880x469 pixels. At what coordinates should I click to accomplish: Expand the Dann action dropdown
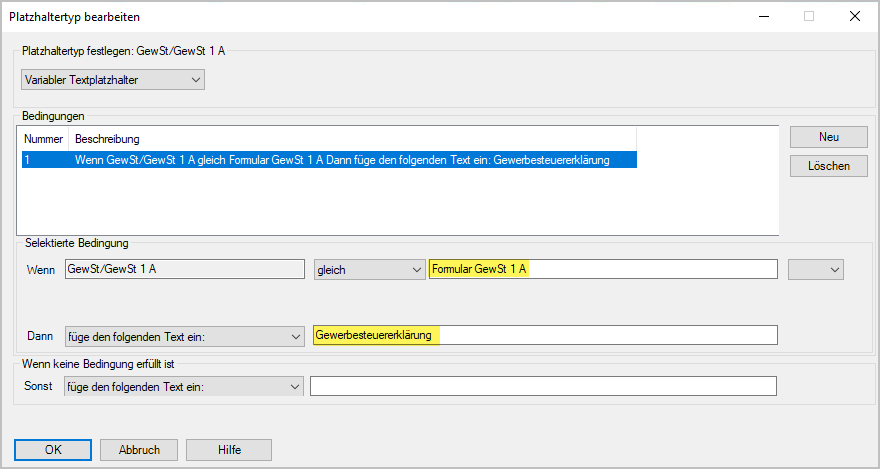click(x=183, y=336)
